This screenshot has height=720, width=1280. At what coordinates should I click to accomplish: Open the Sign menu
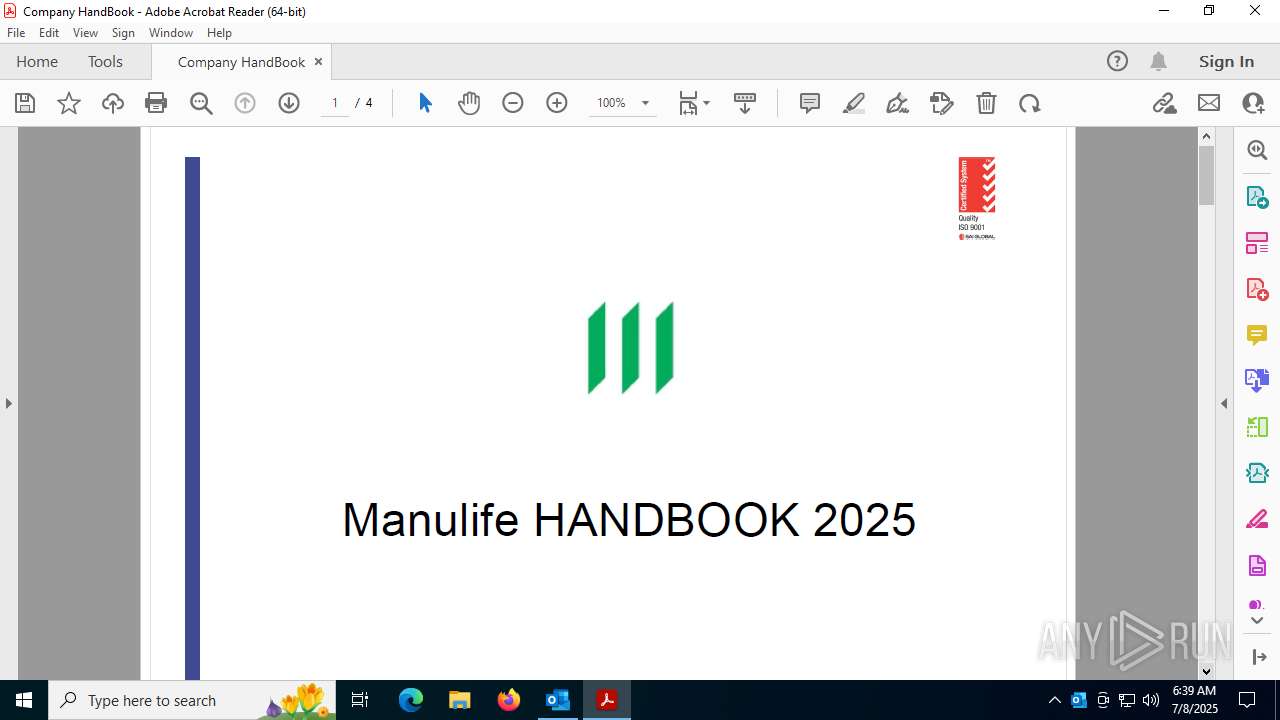pyautogui.click(x=123, y=32)
